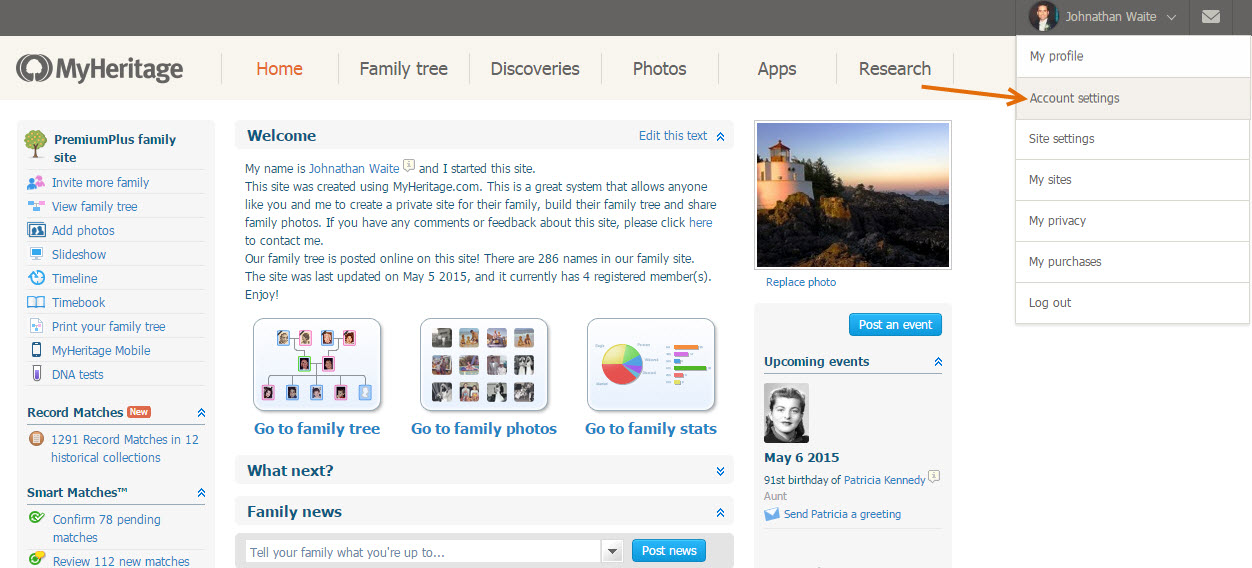Screen dimensions: 1252x568
Task: Expand the What next? section
Action: [x=720, y=471]
